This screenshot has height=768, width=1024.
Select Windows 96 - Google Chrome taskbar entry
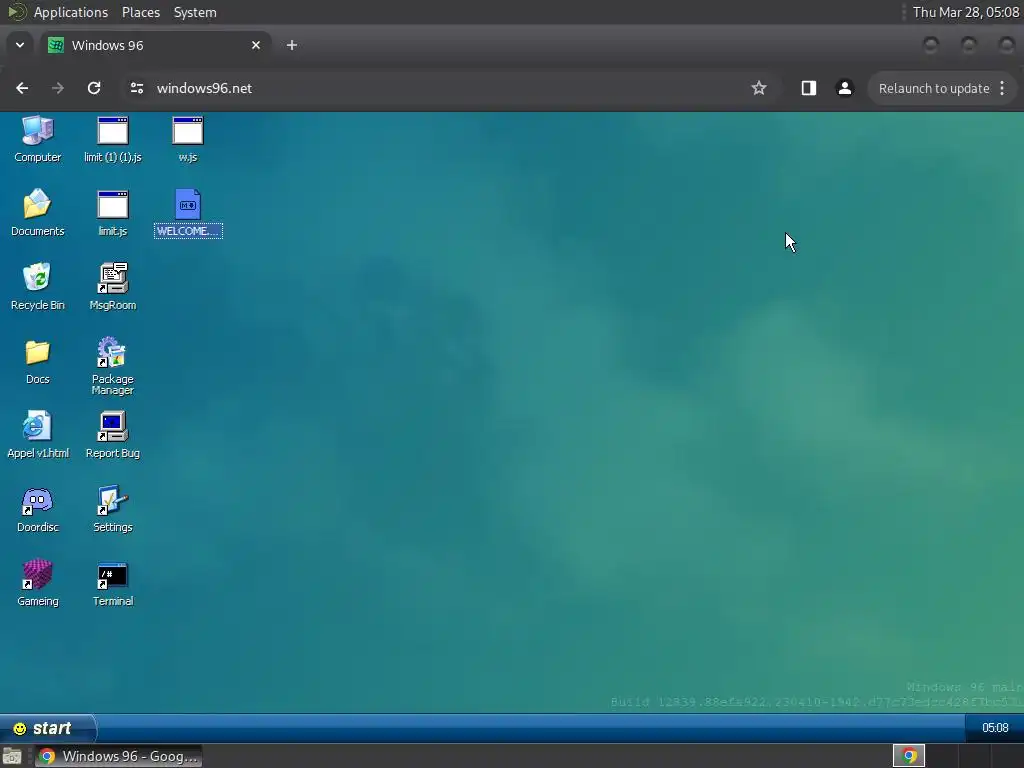[118, 756]
